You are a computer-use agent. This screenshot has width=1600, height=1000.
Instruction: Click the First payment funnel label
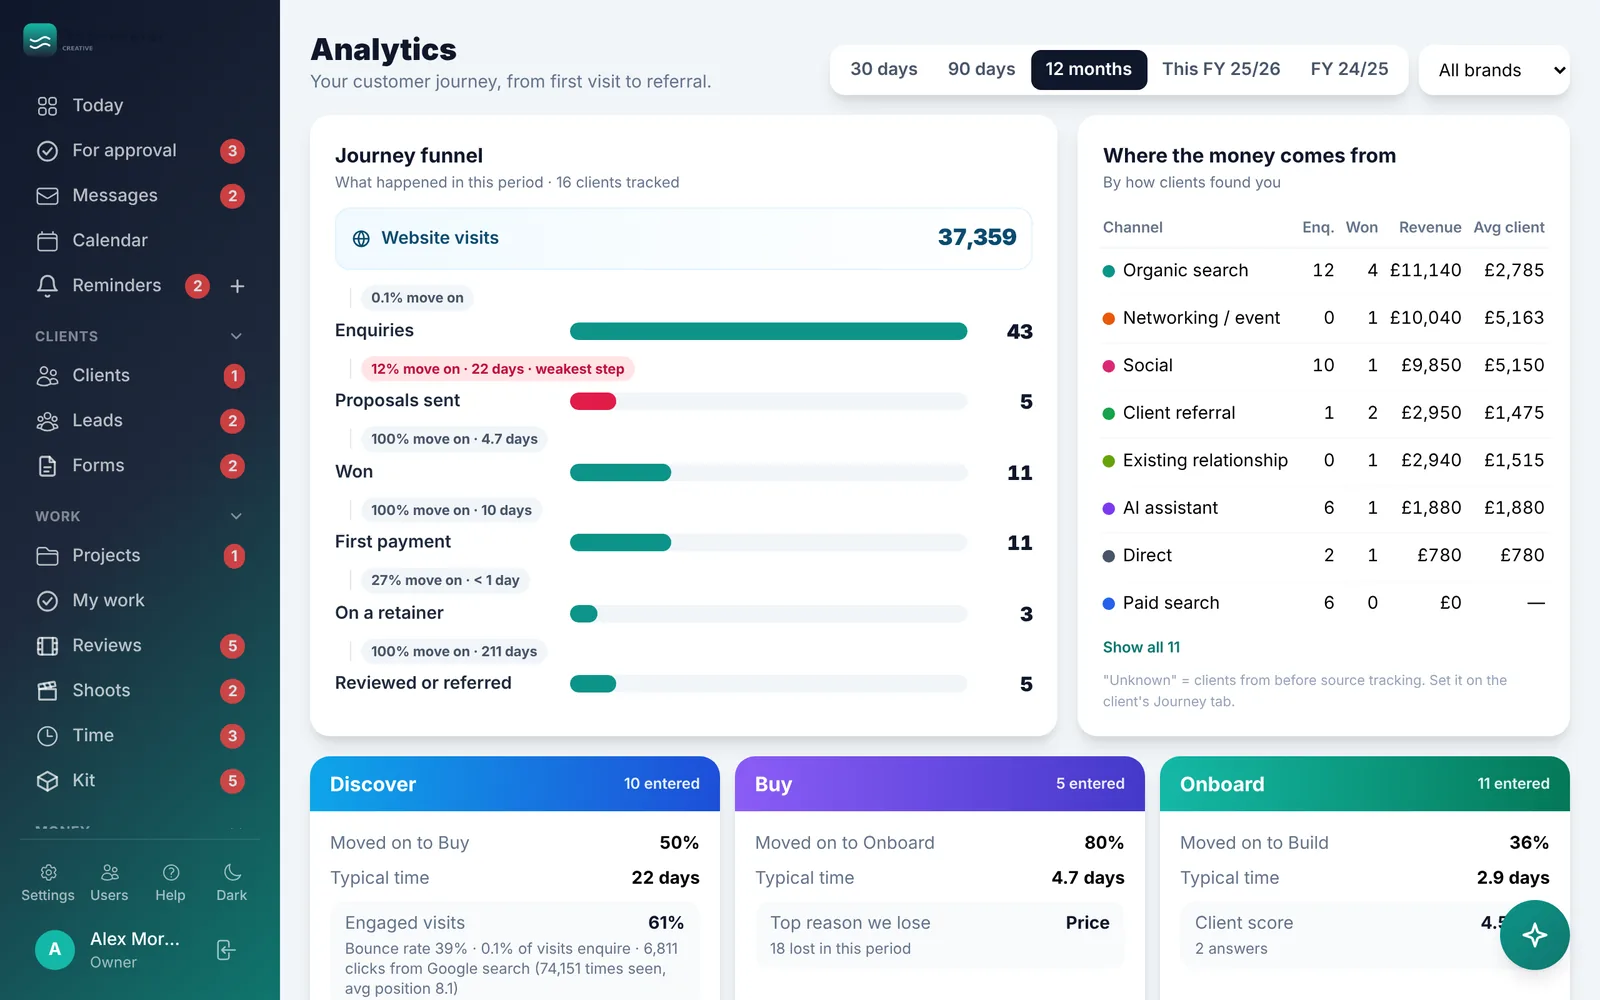pos(393,542)
